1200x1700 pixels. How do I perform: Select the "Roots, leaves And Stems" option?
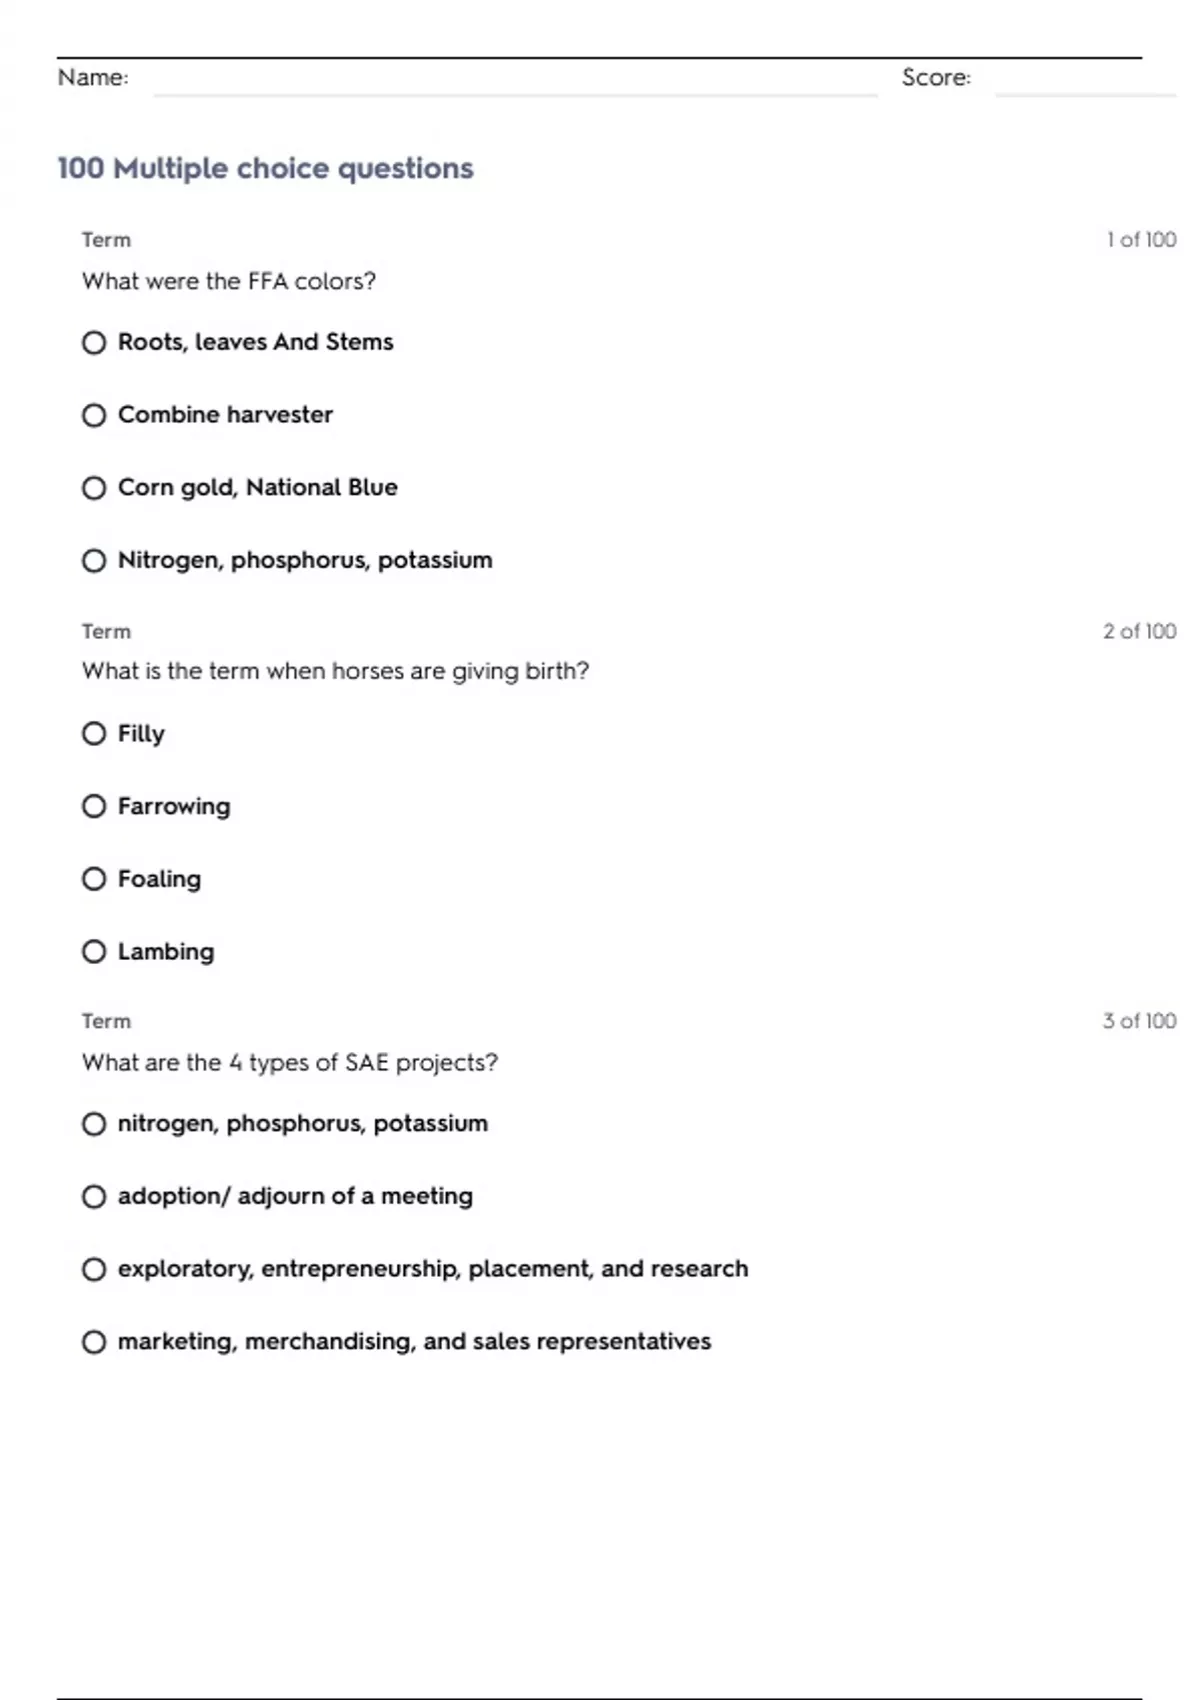point(94,343)
